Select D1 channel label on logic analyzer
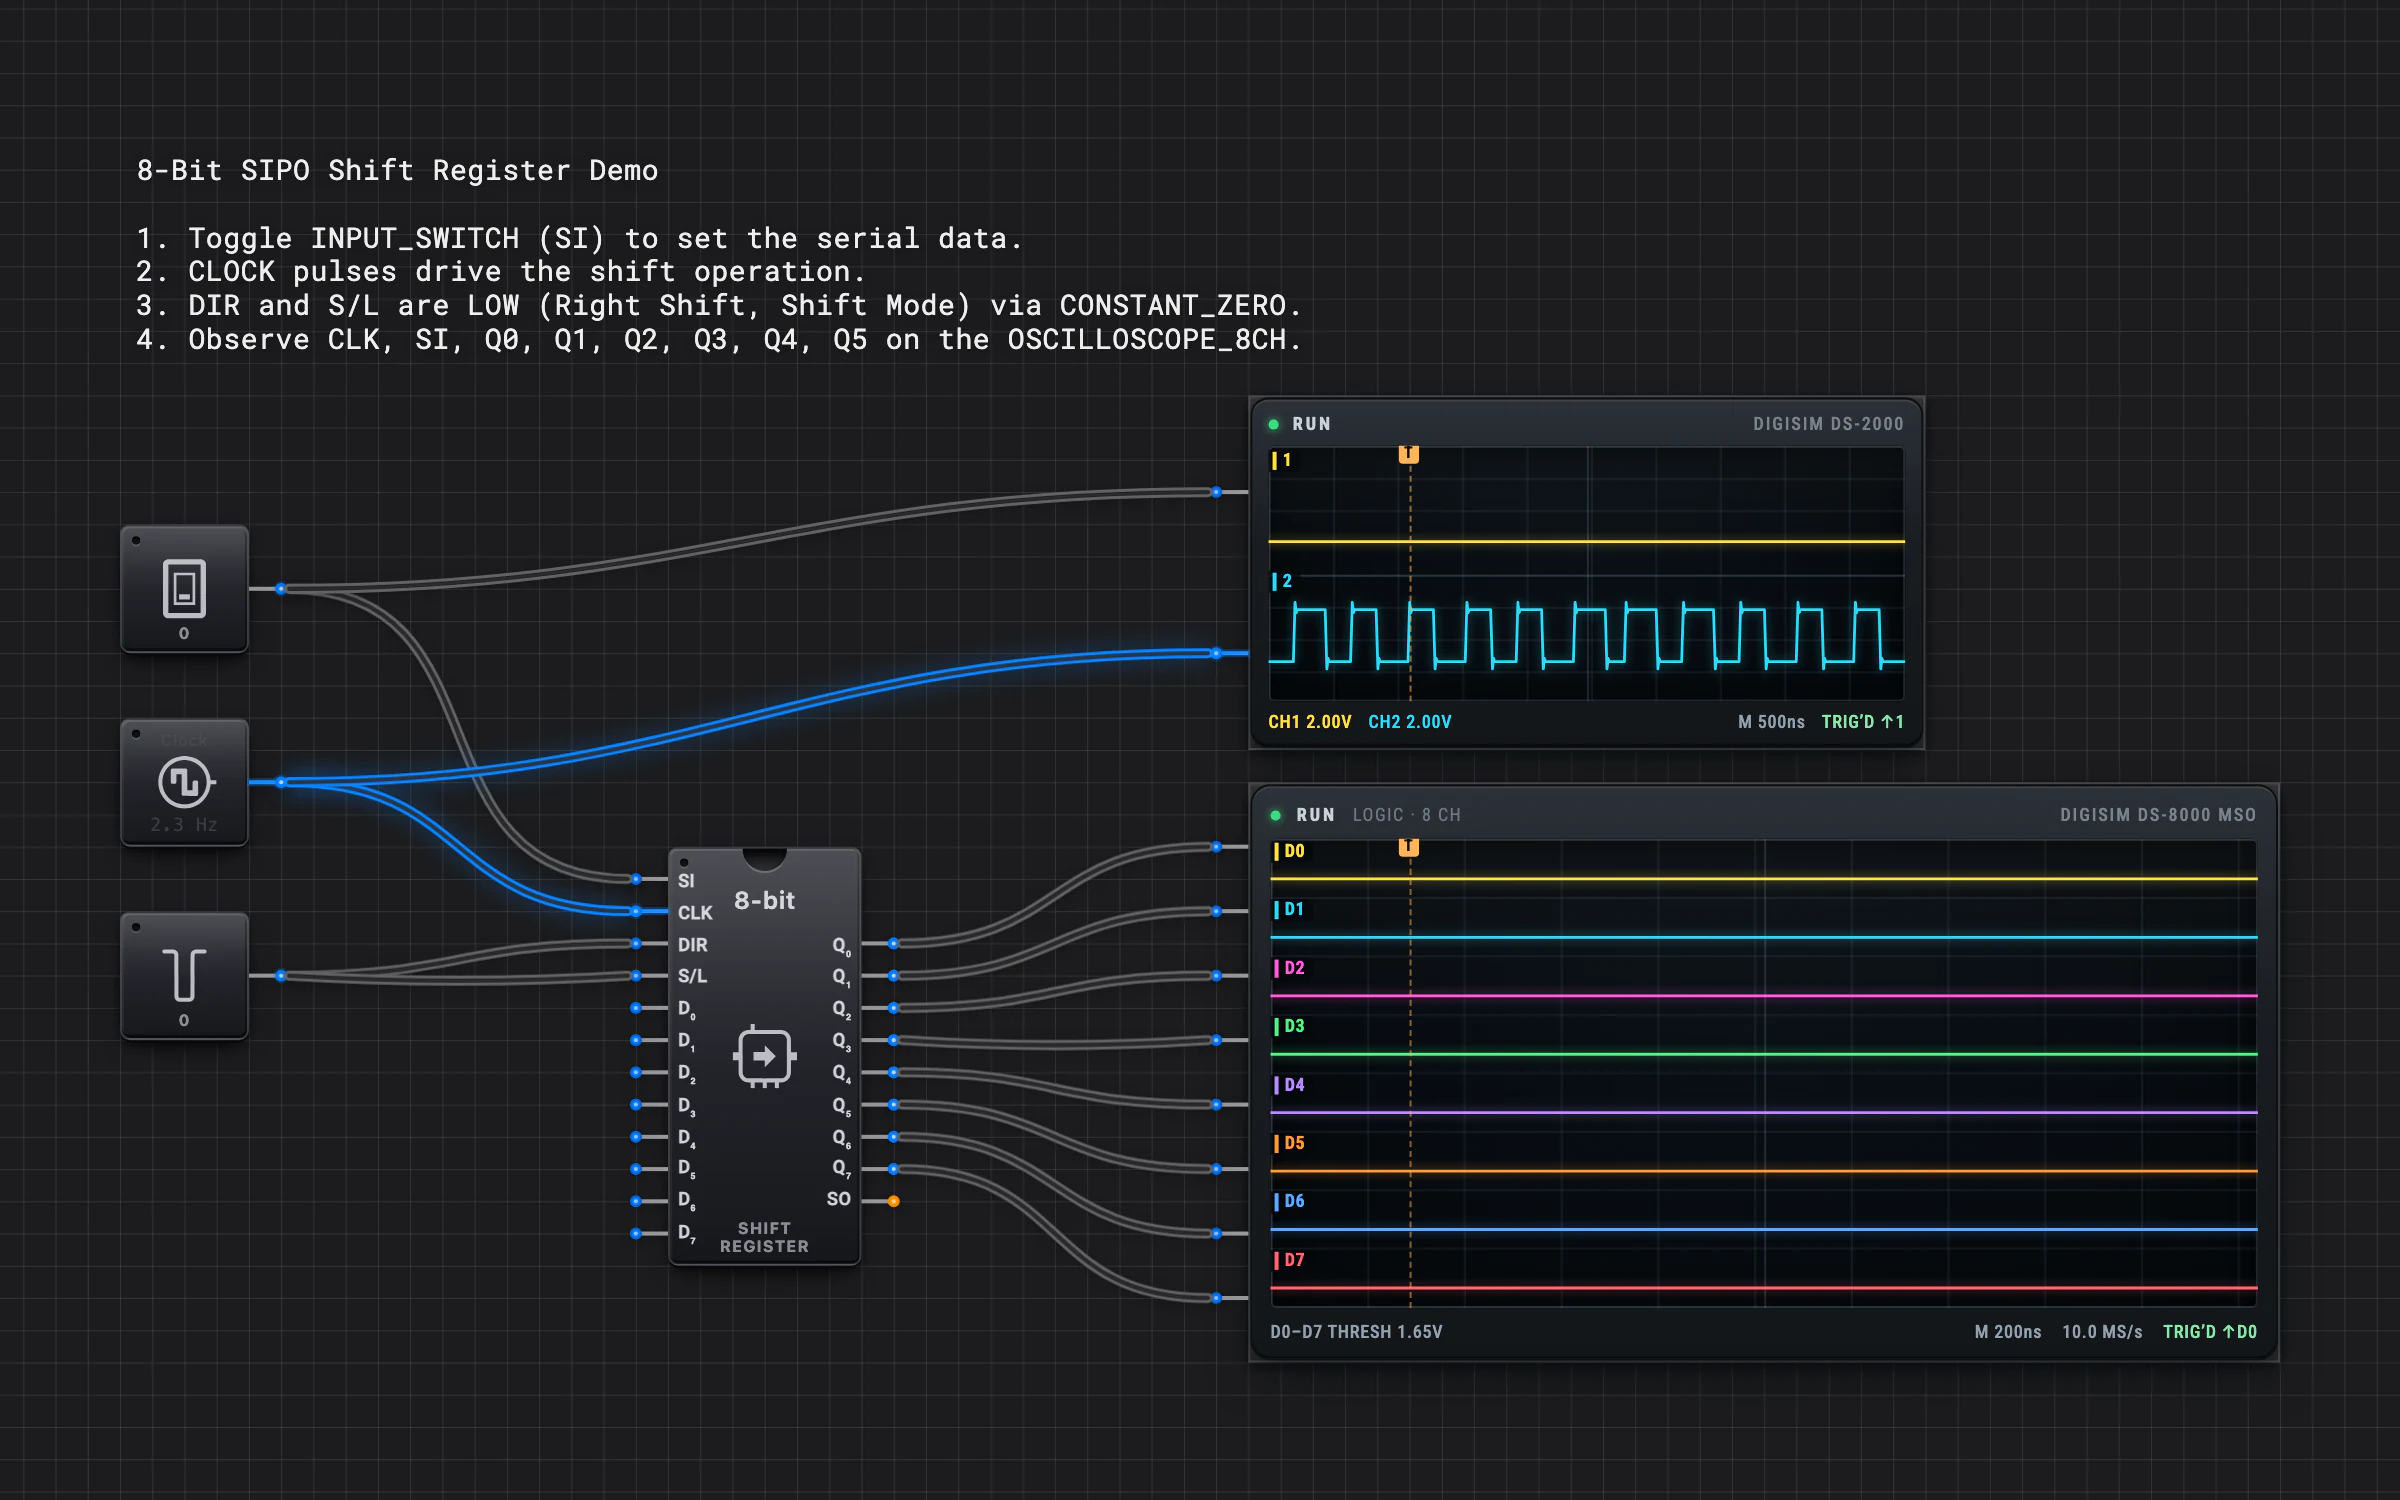 [x=1289, y=909]
